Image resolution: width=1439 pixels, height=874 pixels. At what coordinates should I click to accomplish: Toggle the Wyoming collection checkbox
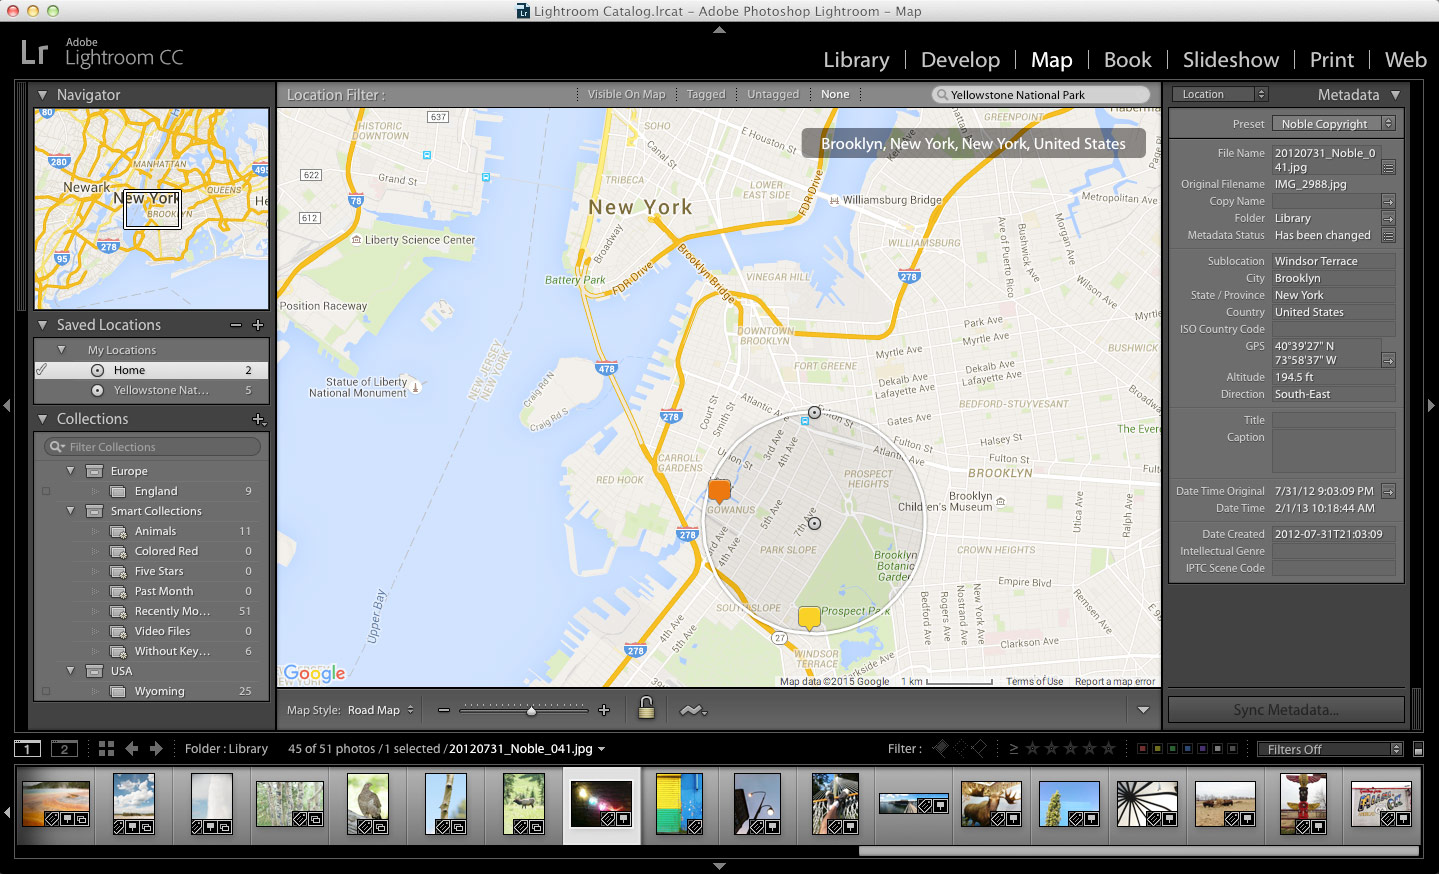coord(46,691)
